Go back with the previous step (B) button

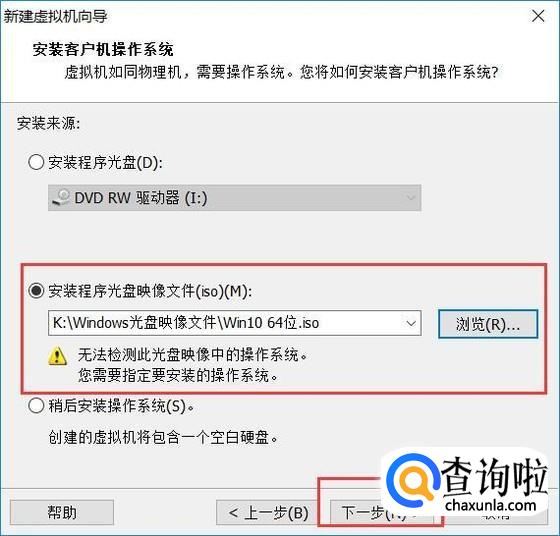point(268,512)
